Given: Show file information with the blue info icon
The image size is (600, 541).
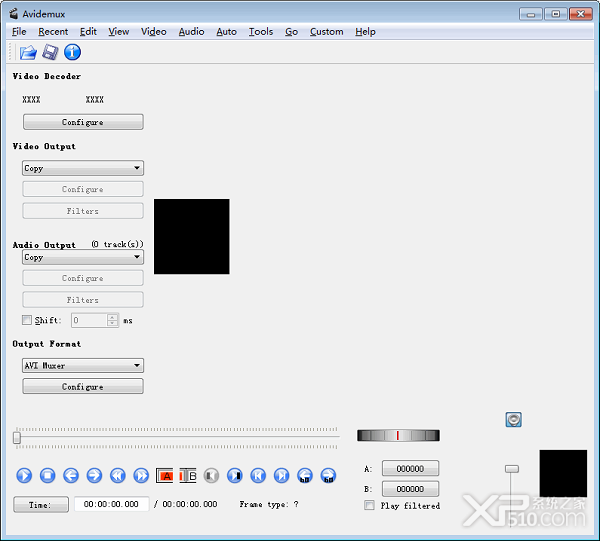Looking at the screenshot, I should (x=72, y=52).
